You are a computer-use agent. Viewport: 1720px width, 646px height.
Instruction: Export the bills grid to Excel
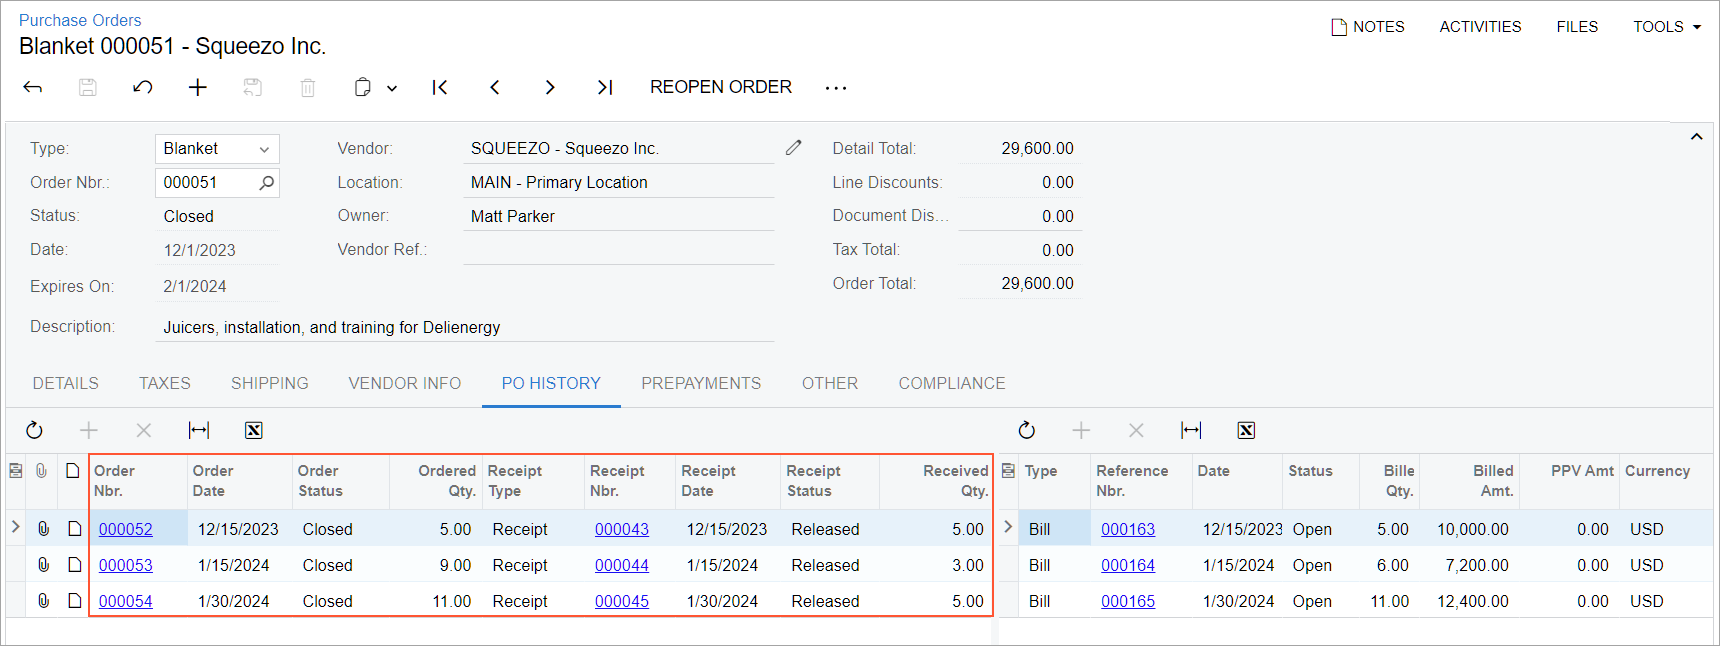pos(1246,430)
